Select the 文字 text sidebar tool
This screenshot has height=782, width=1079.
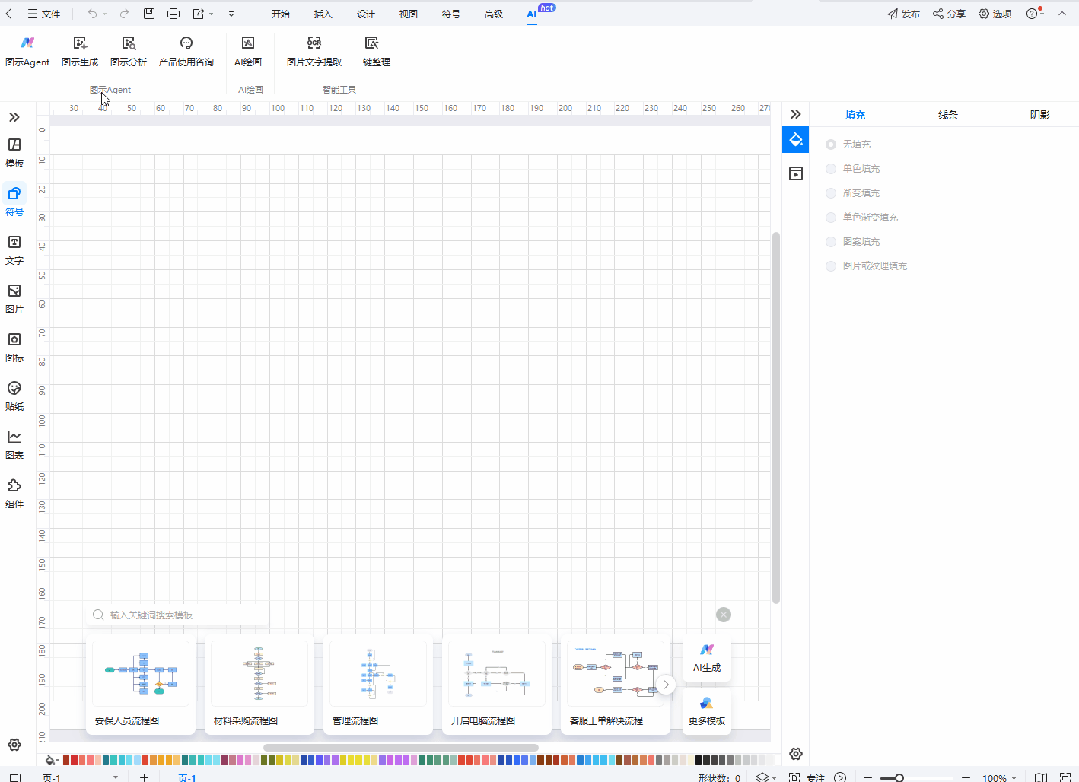point(14,250)
